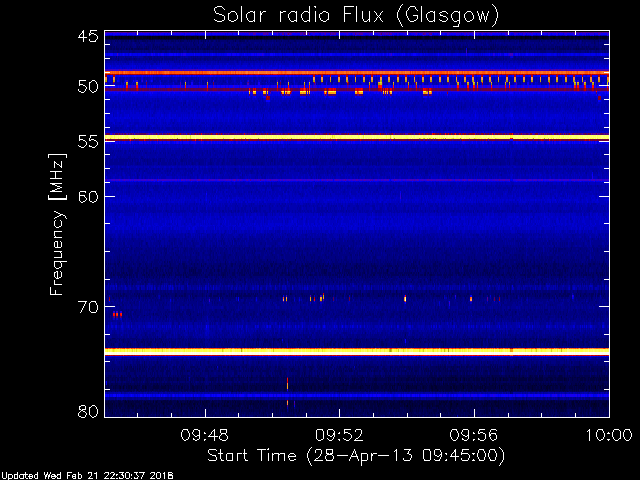
Task: Click the 50 frequency tick label
Action: coord(88,87)
